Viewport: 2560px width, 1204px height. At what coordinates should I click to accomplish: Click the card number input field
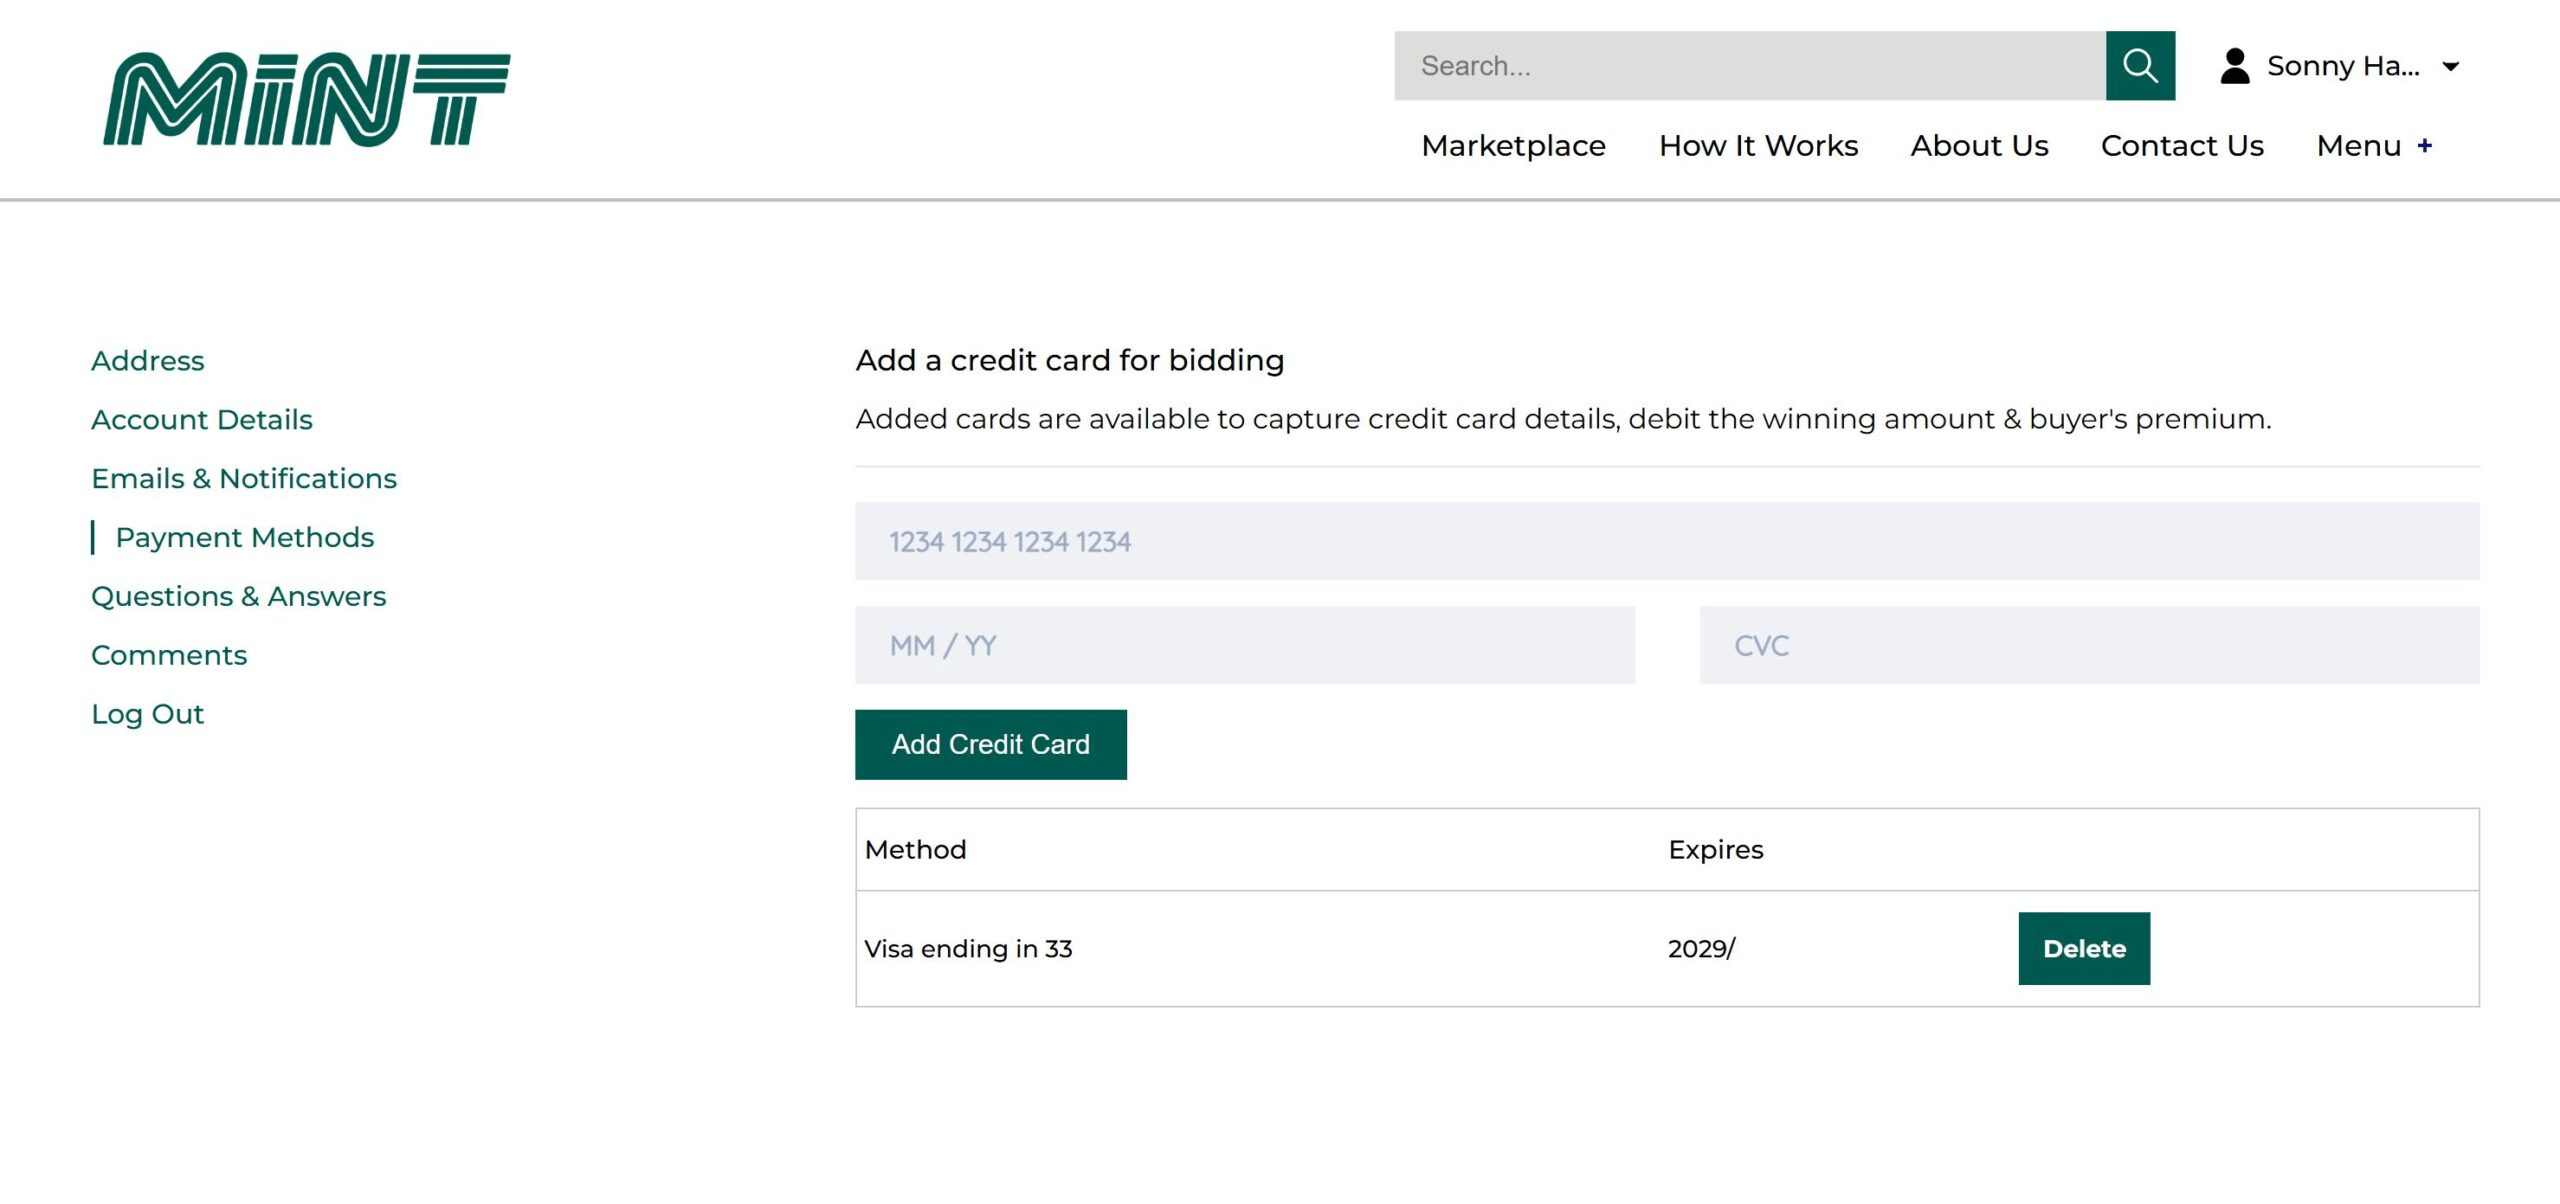coord(1666,542)
